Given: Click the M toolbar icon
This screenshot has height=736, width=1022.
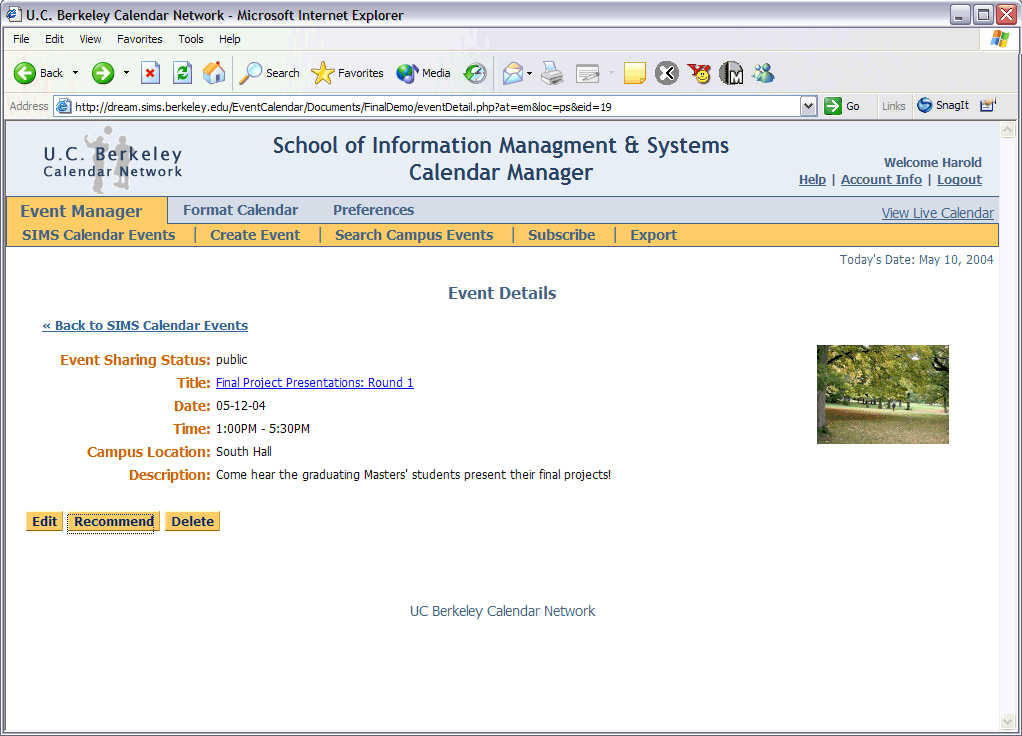Looking at the screenshot, I should click(x=731, y=73).
